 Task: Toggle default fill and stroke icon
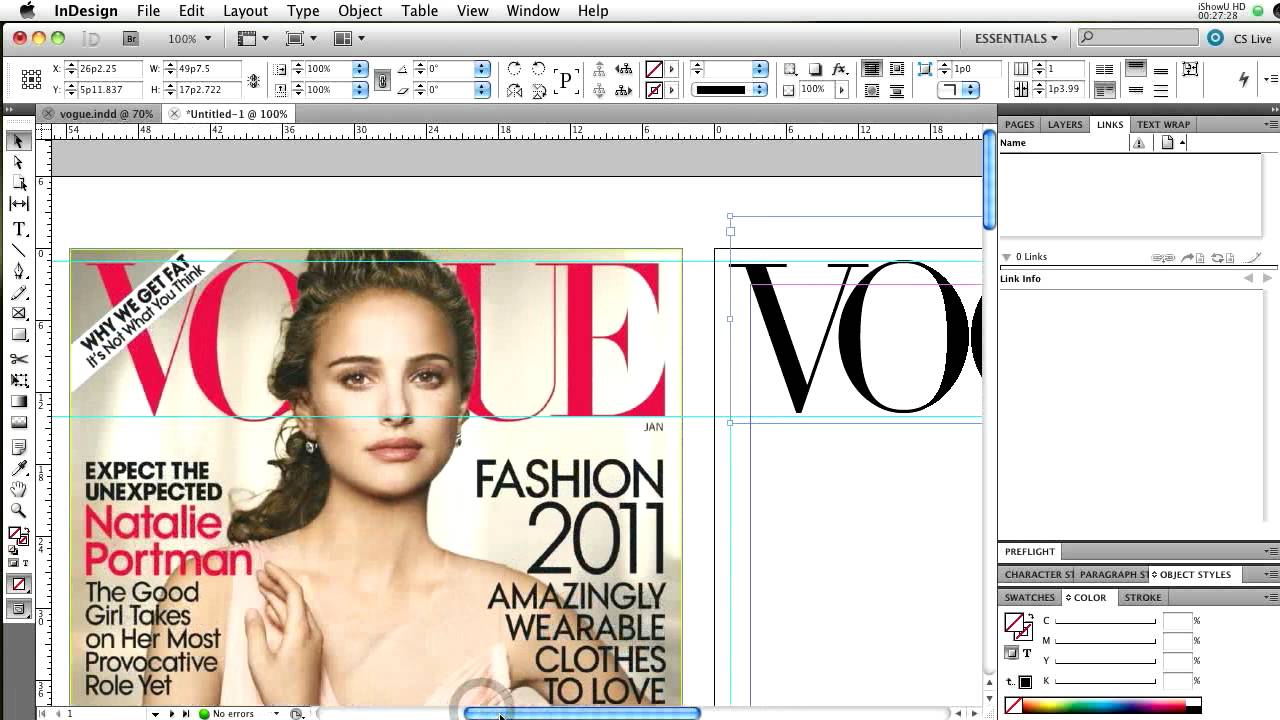[13, 550]
